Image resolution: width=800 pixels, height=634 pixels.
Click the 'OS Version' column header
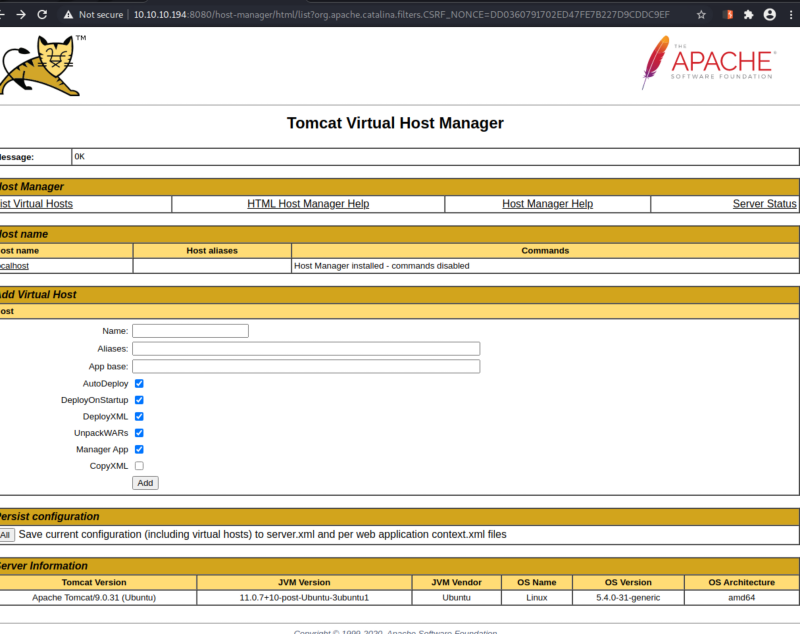pyautogui.click(x=628, y=582)
